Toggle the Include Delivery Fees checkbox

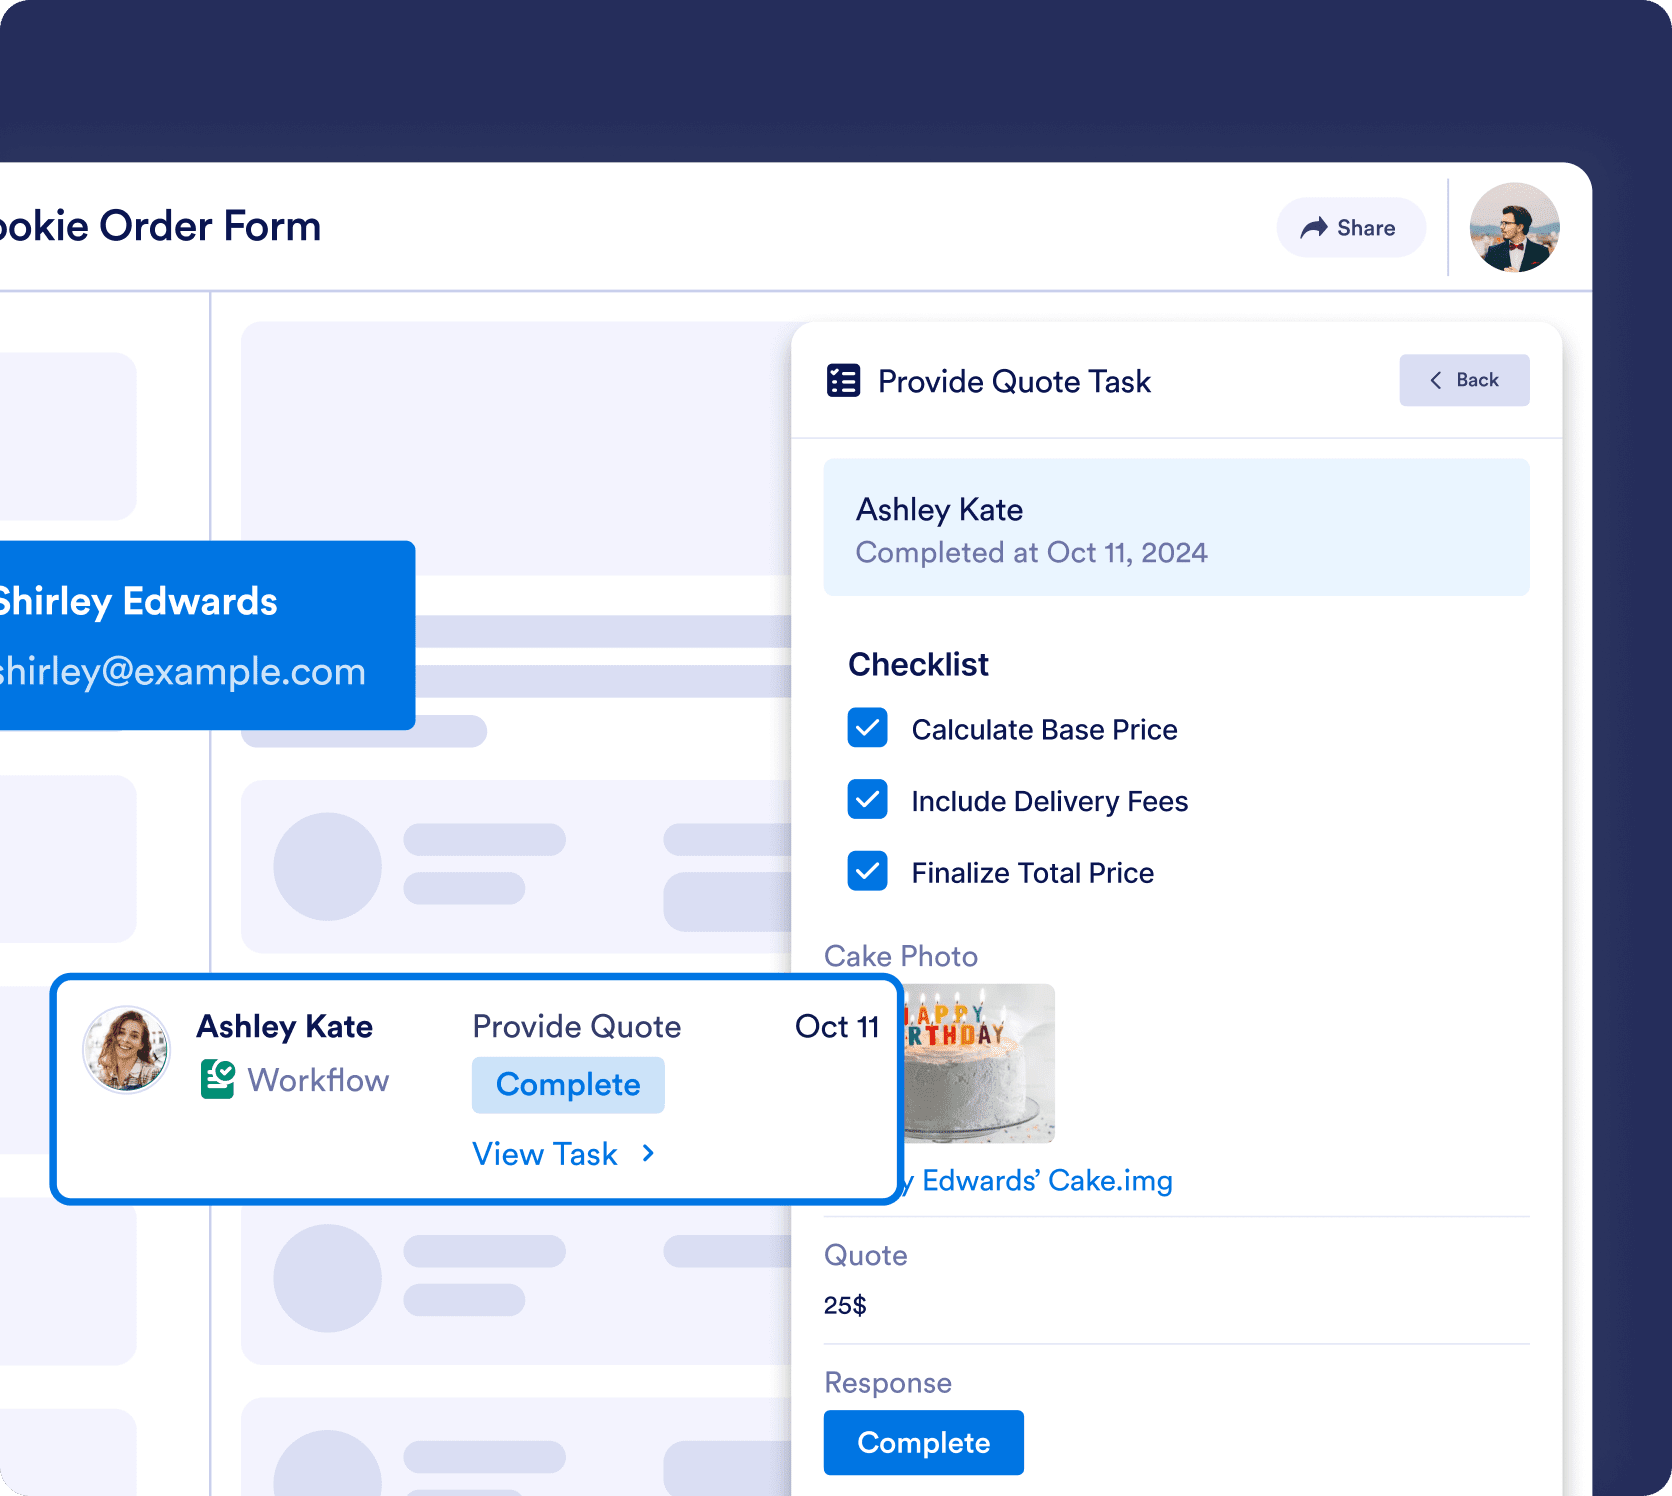pos(867,800)
